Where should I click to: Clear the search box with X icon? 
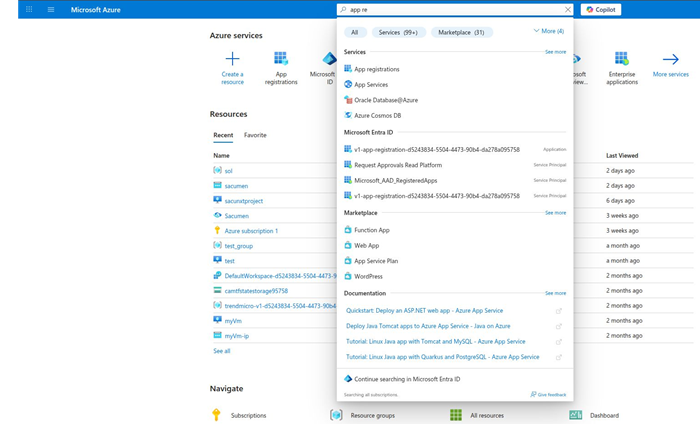click(568, 10)
